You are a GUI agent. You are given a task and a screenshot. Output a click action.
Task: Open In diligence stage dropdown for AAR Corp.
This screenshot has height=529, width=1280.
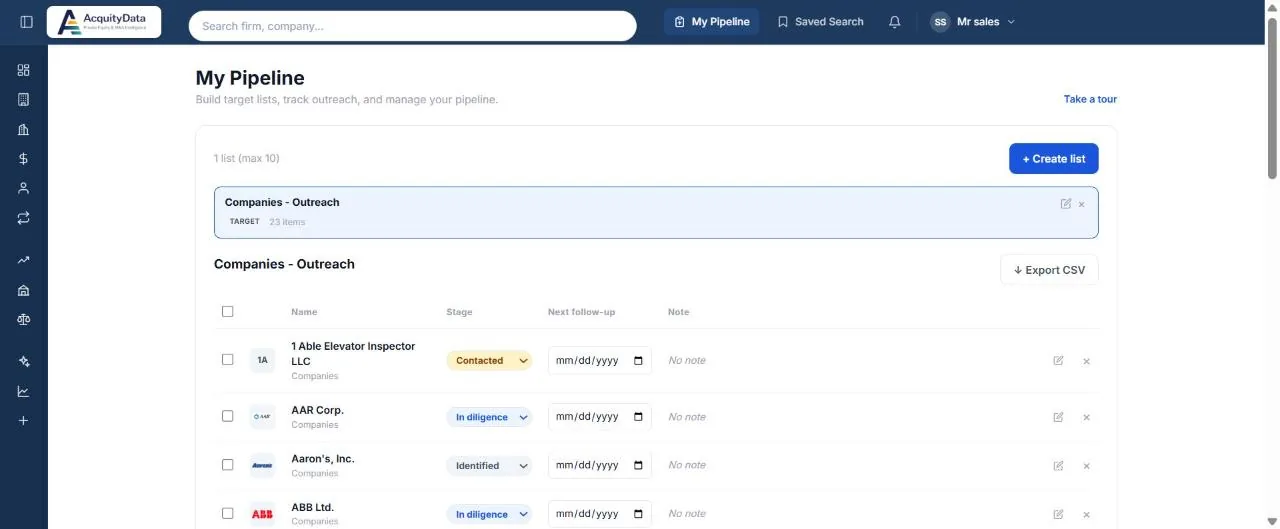[x=489, y=417]
